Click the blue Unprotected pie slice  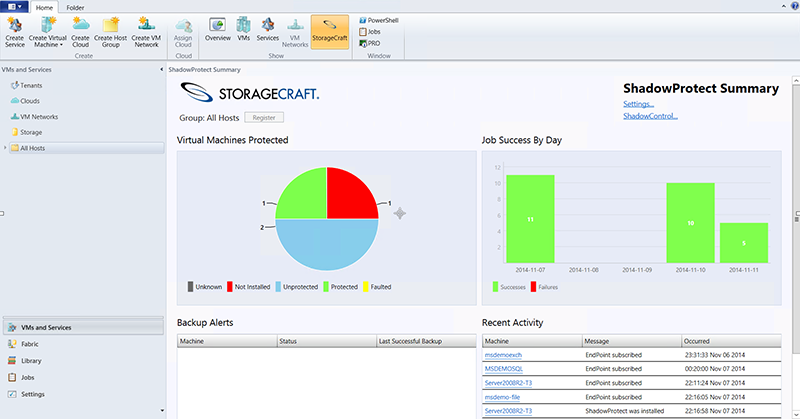[327, 245]
